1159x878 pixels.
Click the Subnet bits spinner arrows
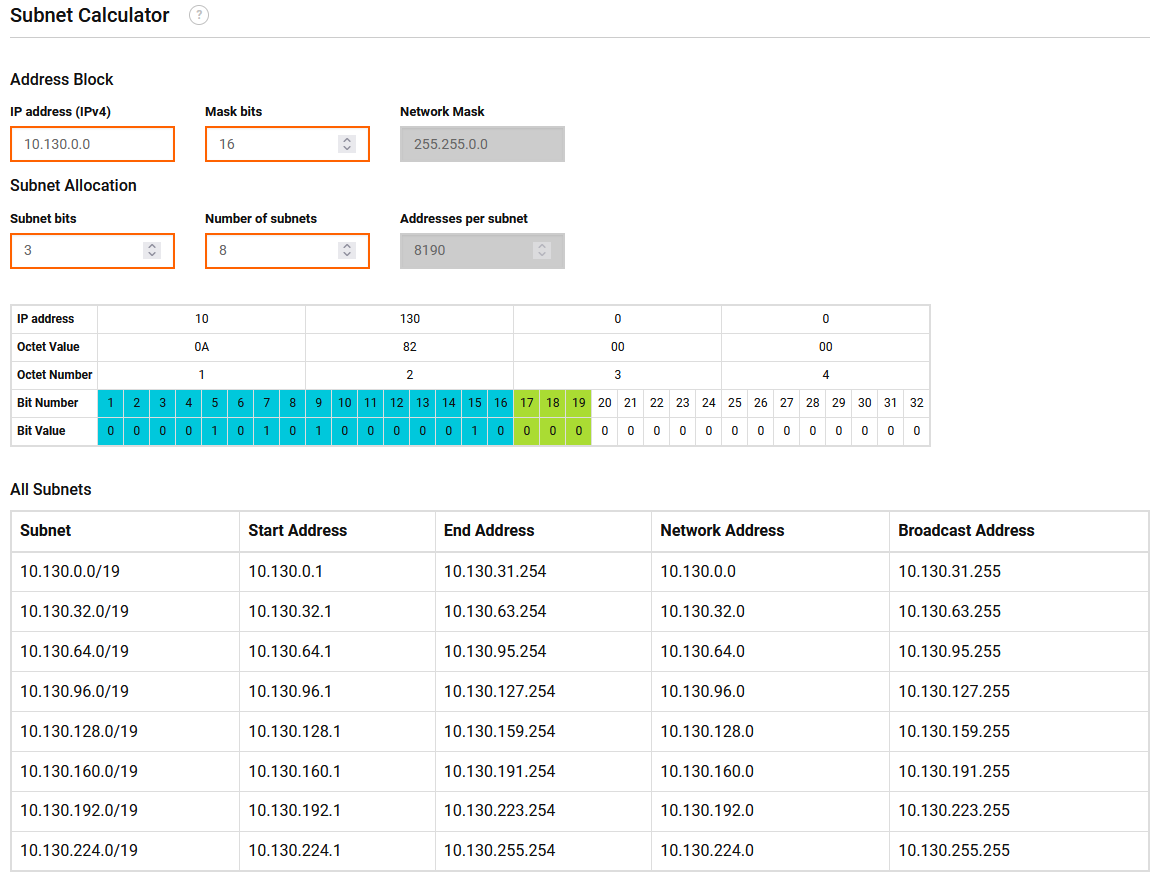coord(152,250)
